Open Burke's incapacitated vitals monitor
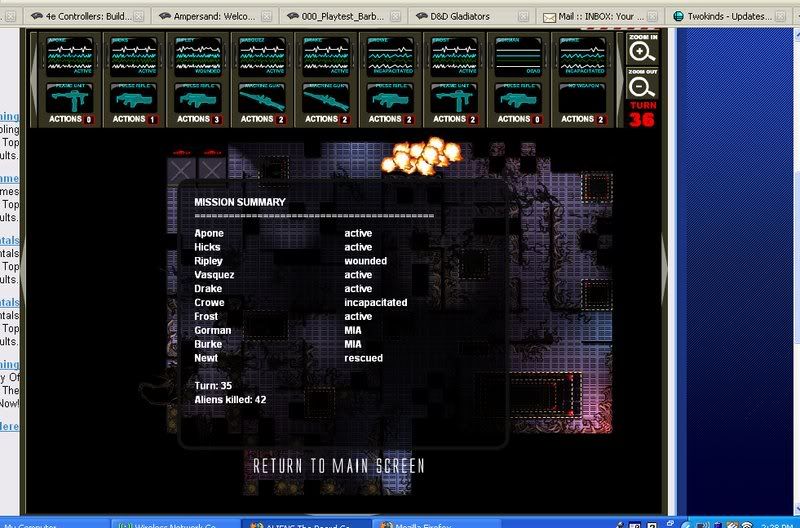Viewport: 800px width, 528px height. [x=582, y=56]
